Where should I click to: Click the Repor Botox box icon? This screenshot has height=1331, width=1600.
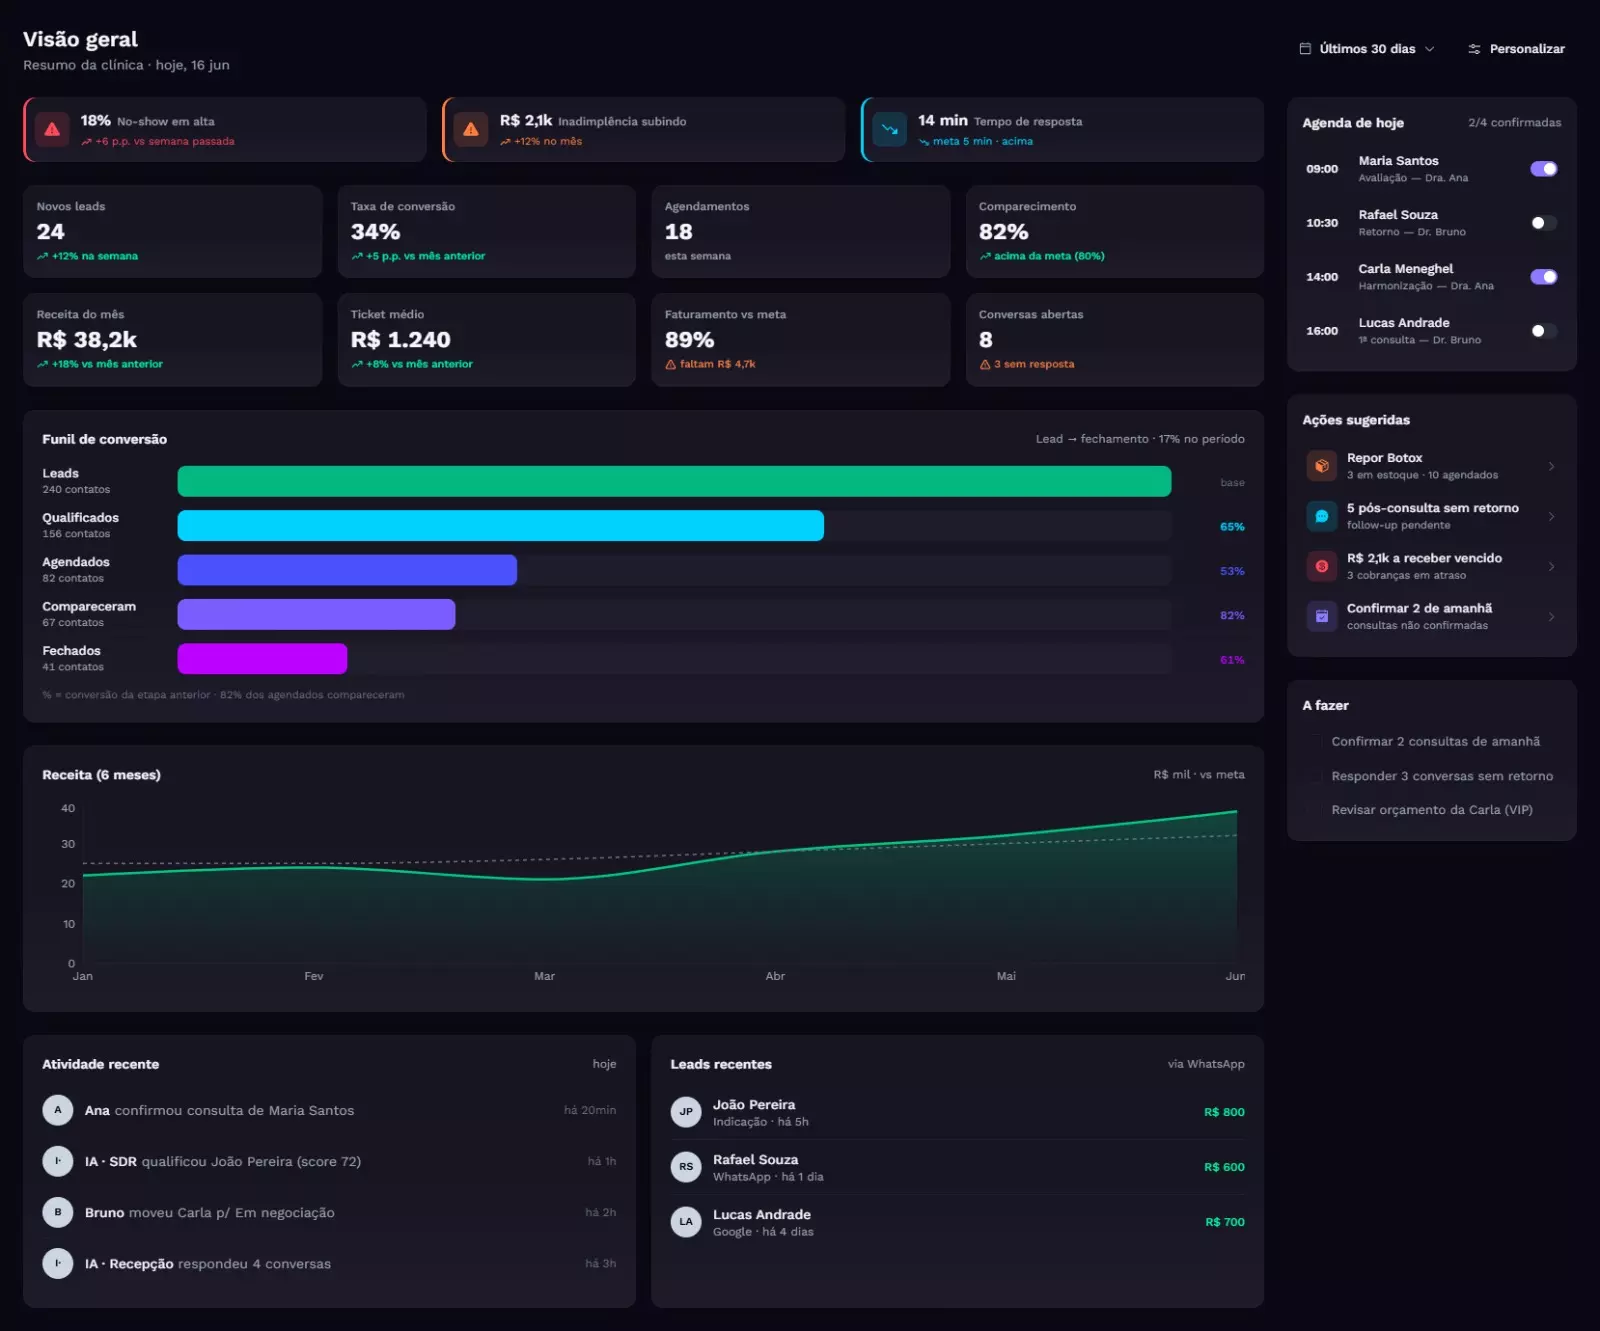[1322, 466]
